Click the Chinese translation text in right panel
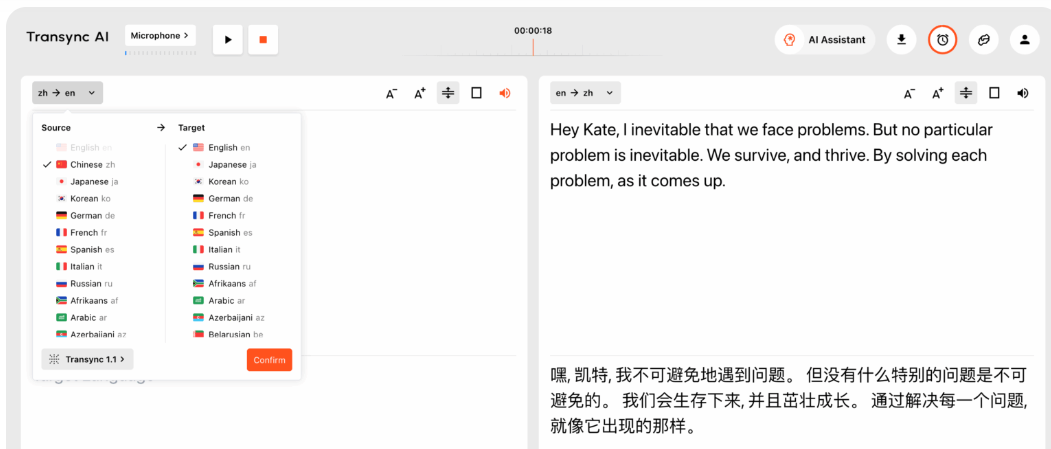1051x449 pixels. [788, 400]
